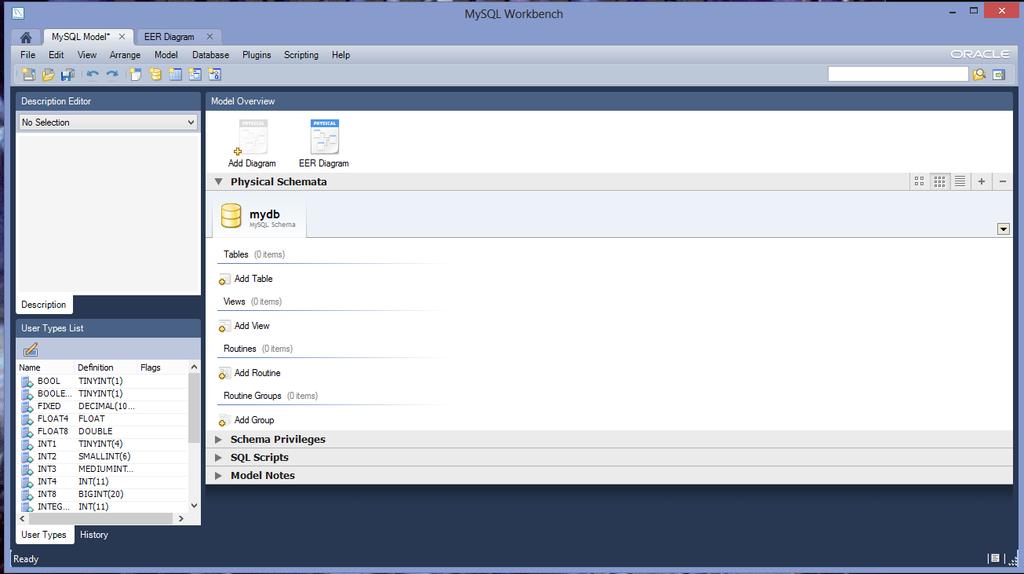Click the user types horizontal scrollbar right arrow

[181, 518]
